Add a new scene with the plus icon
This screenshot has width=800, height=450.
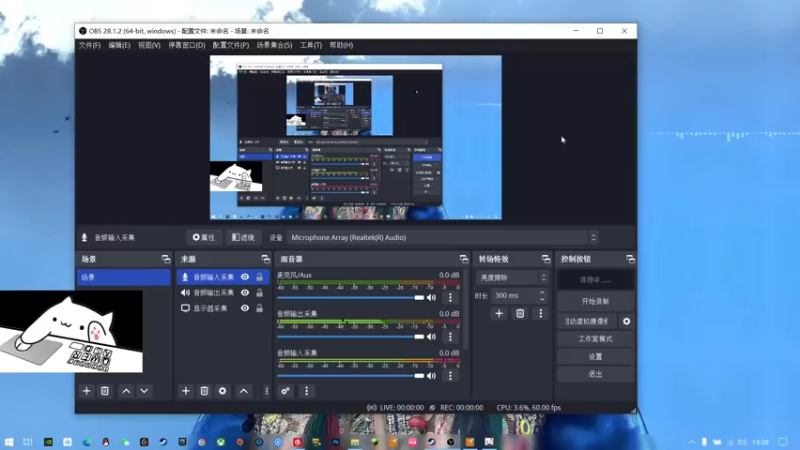click(86, 391)
